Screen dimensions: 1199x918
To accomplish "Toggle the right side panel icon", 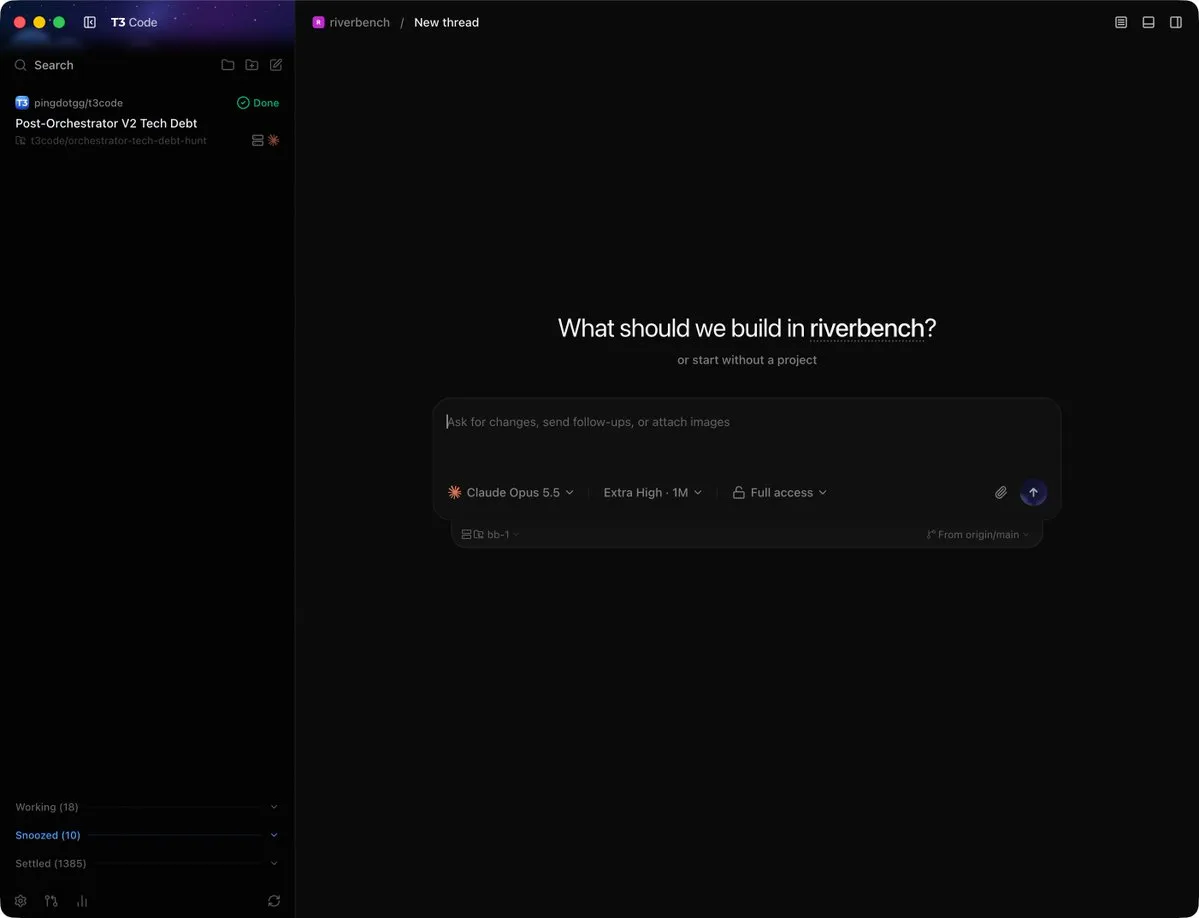I will click(1176, 22).
